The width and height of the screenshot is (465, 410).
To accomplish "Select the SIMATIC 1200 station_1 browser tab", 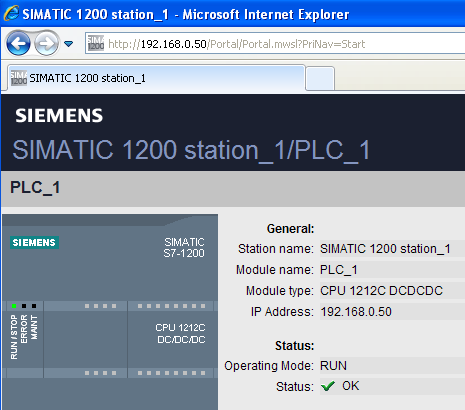I will 156,78.
